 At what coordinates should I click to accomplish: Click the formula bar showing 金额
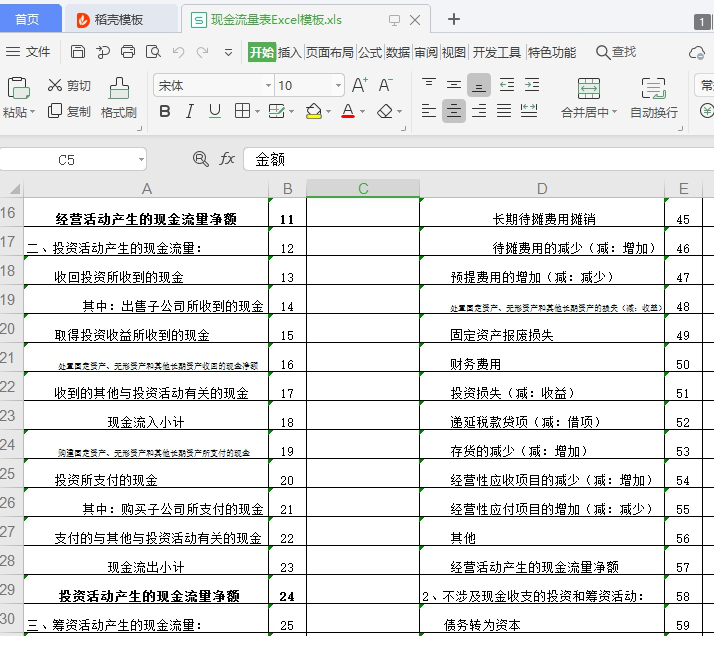(x=479, y=159)
